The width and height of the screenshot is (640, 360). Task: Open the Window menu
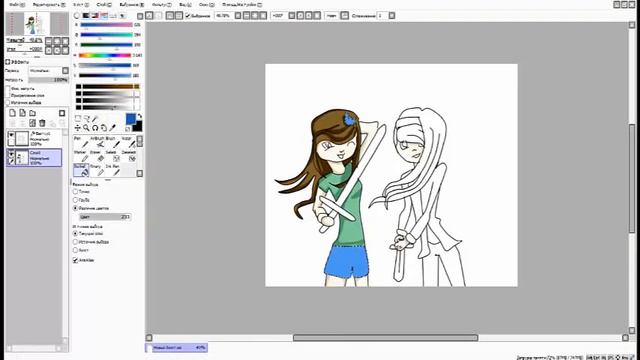click(x=207, y=4)
